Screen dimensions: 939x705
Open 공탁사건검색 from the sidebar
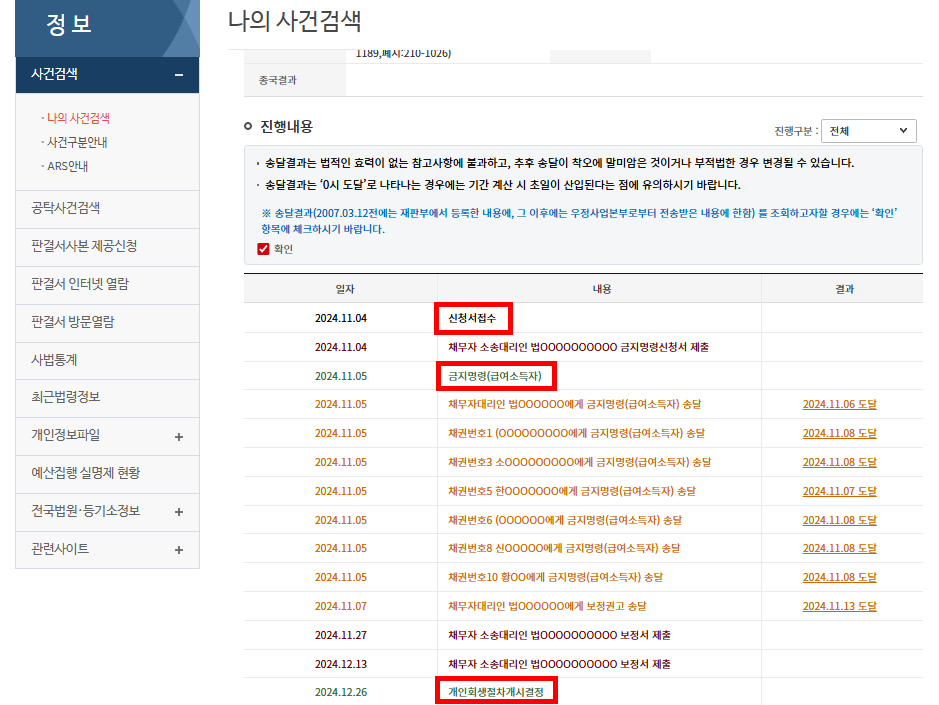click(66, 208)
